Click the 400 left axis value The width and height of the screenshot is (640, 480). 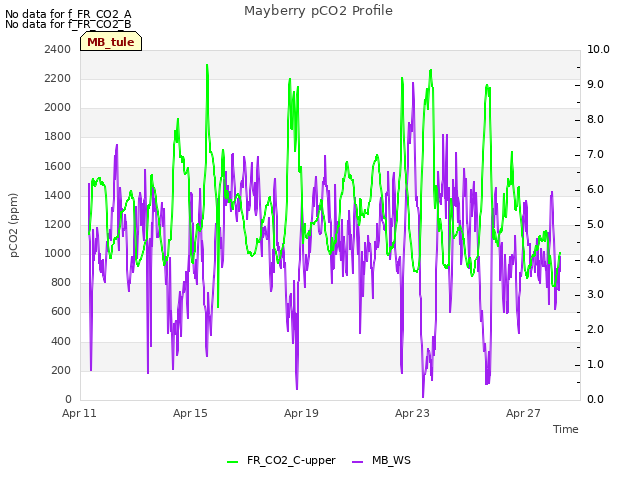(61, 341)
